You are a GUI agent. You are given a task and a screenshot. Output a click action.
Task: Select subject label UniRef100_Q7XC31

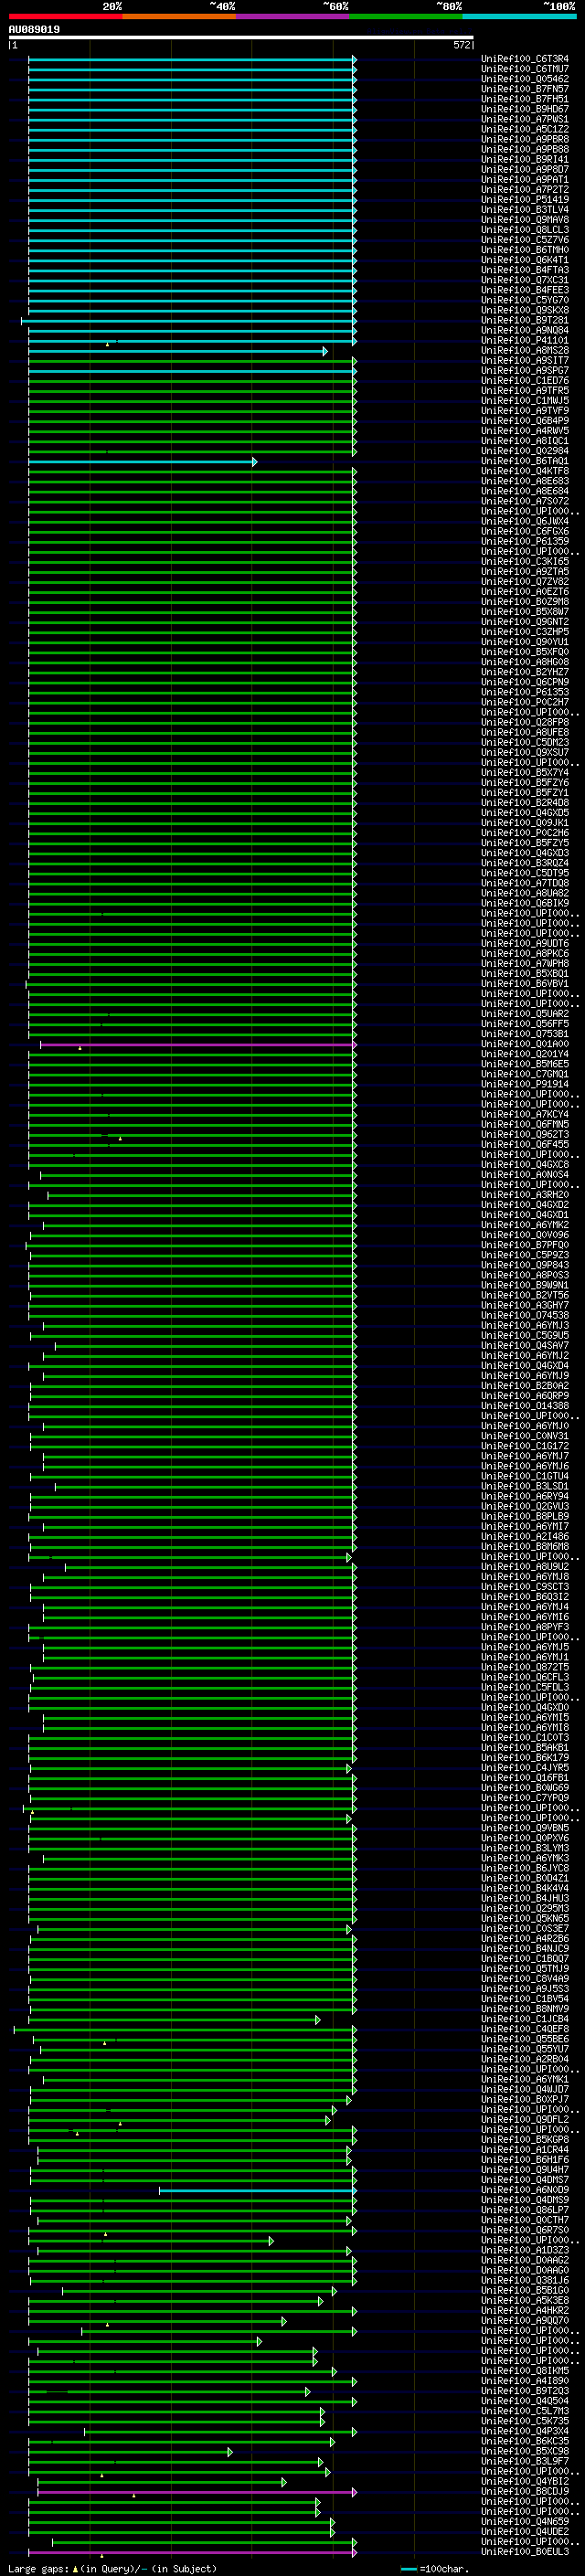coord(525,280)
